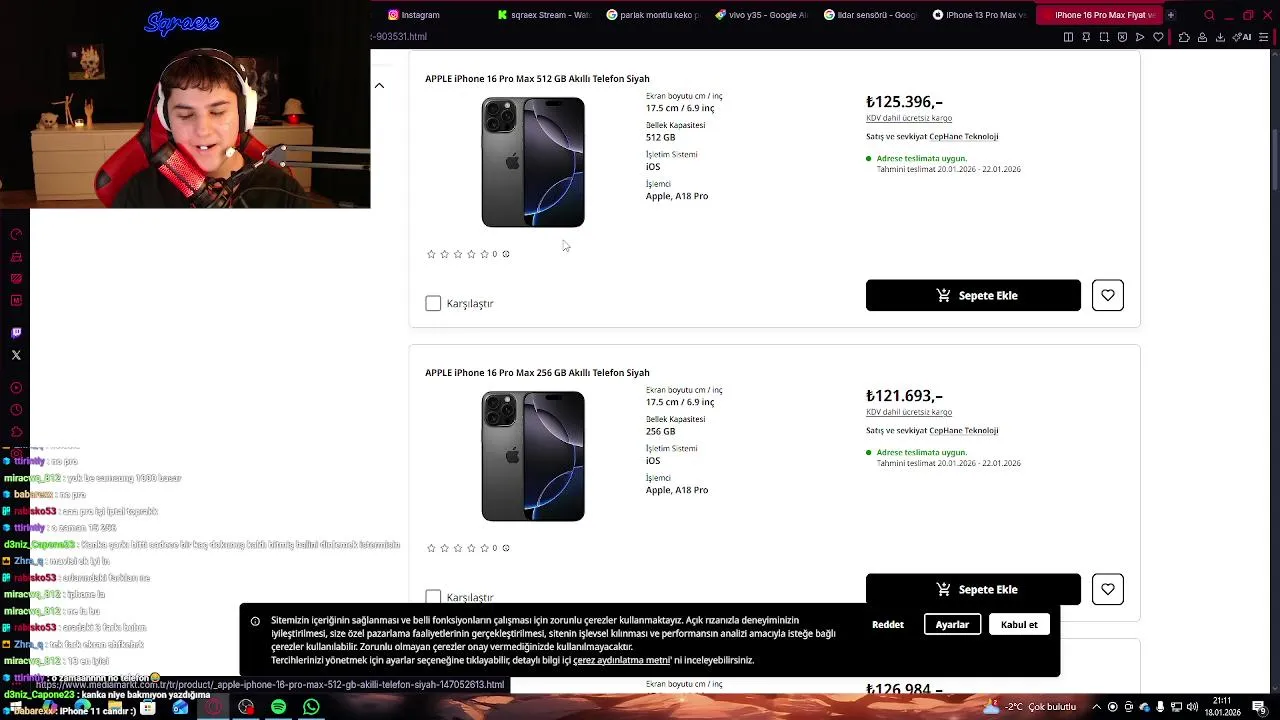
Task: Open the X (Twitter) sidebar icon
Action: [x=16, y=355]
